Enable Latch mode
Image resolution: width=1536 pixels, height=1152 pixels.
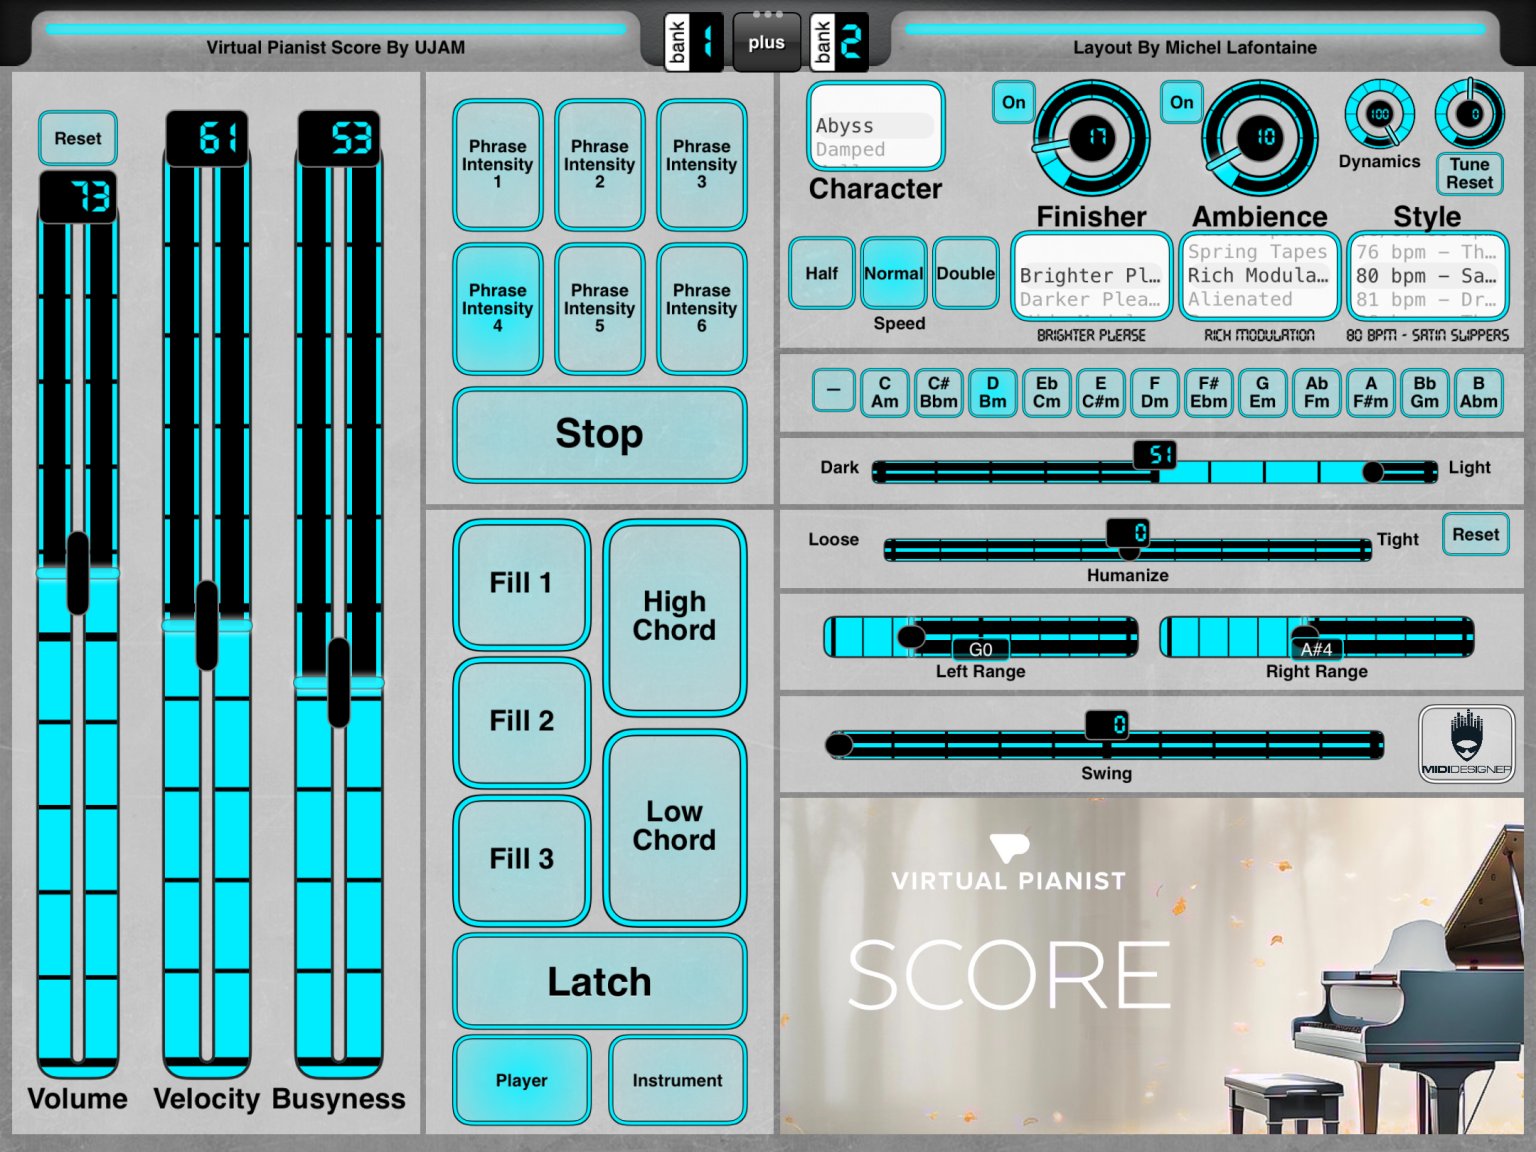[x=600, y=981]
